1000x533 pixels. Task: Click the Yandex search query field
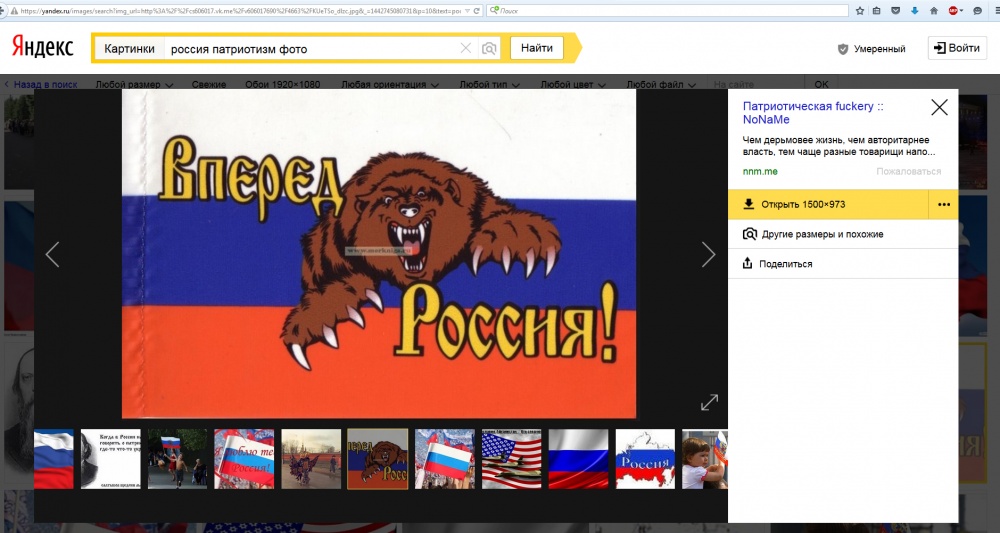click(x=312, y=48)
